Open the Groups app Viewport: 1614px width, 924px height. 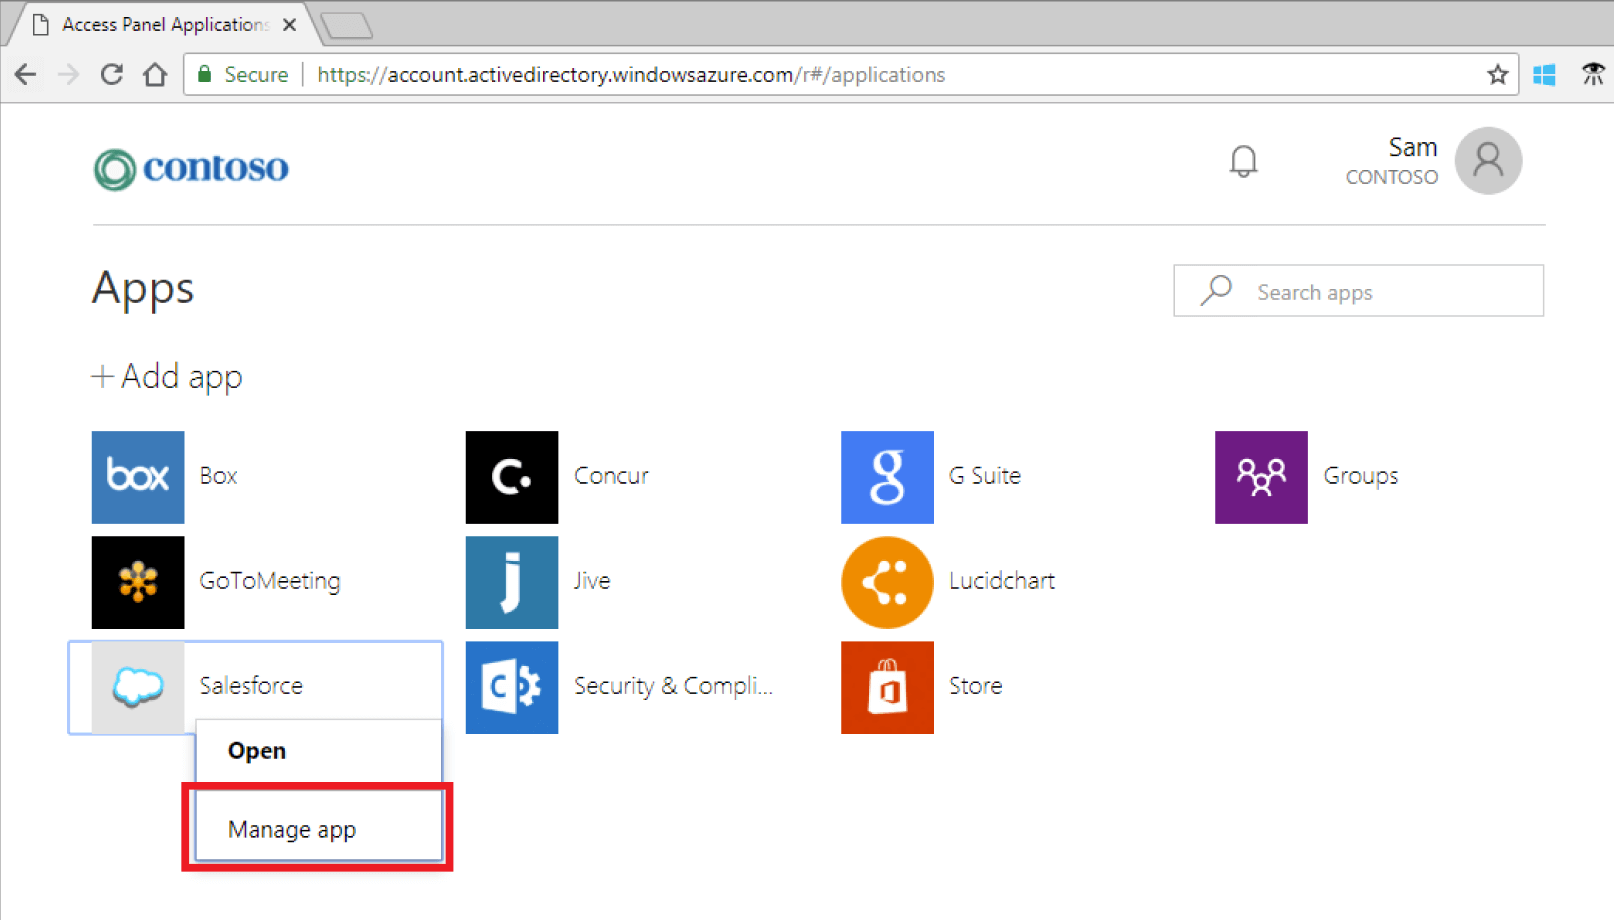(1260, 477)
